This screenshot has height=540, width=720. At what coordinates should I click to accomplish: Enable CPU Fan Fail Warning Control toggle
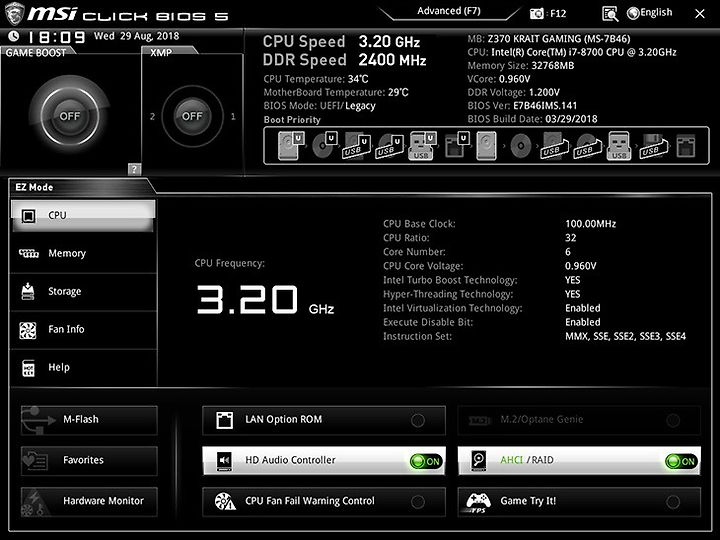pyautogui.click(x=418, y=502)
